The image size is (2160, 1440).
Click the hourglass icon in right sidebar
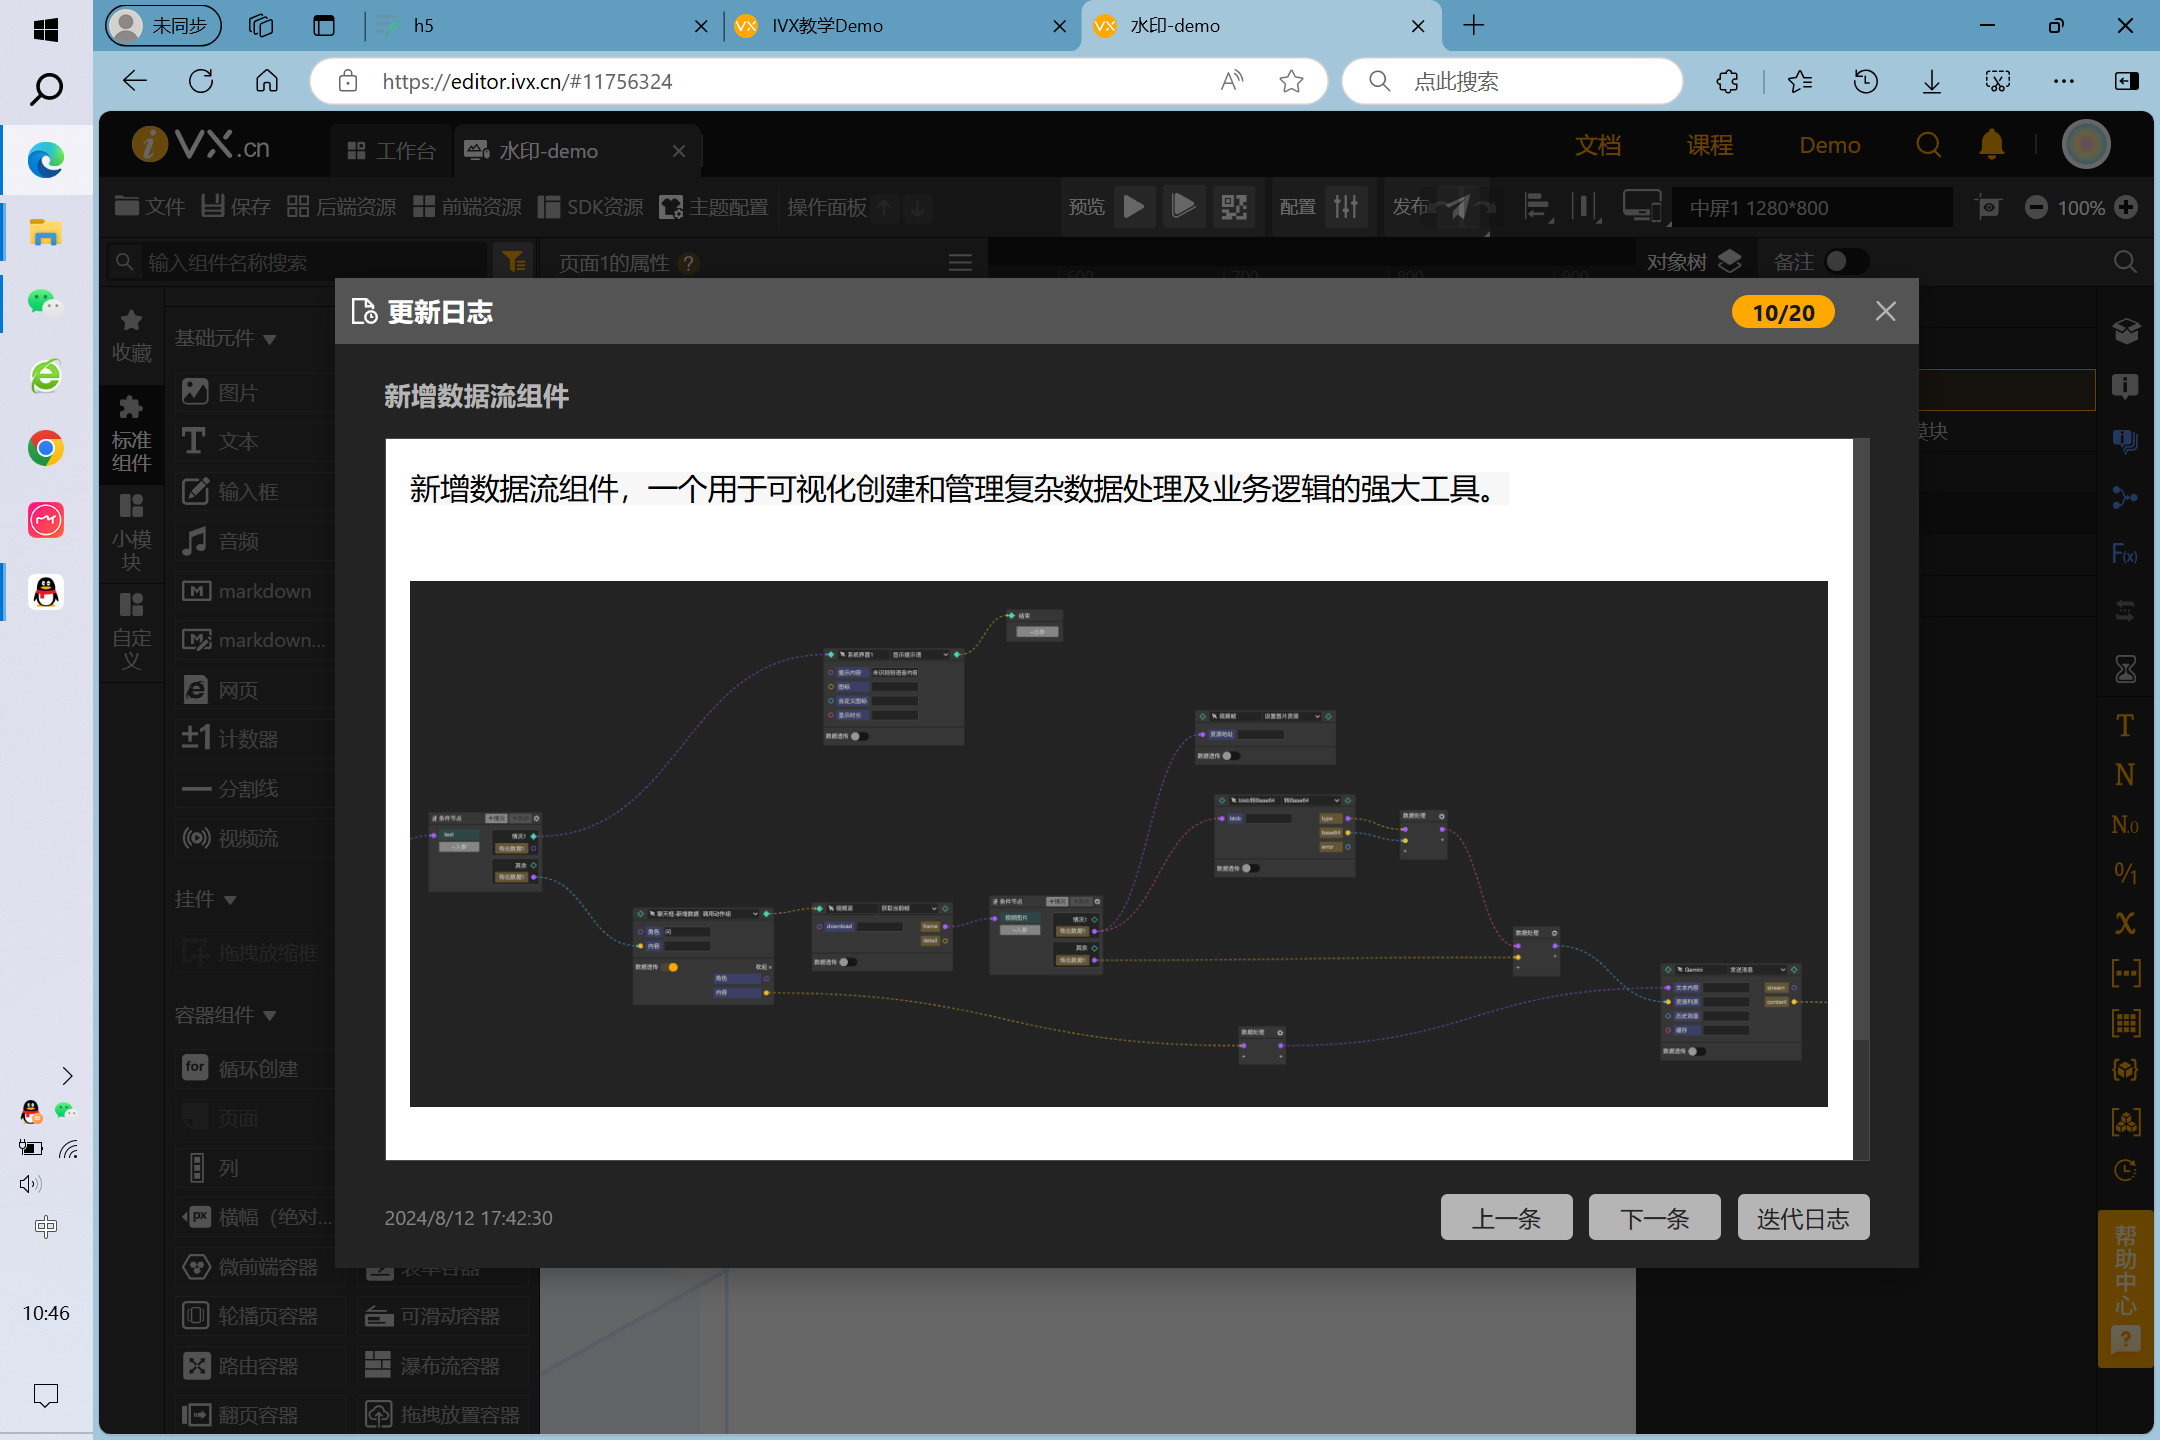point(2125,668)
